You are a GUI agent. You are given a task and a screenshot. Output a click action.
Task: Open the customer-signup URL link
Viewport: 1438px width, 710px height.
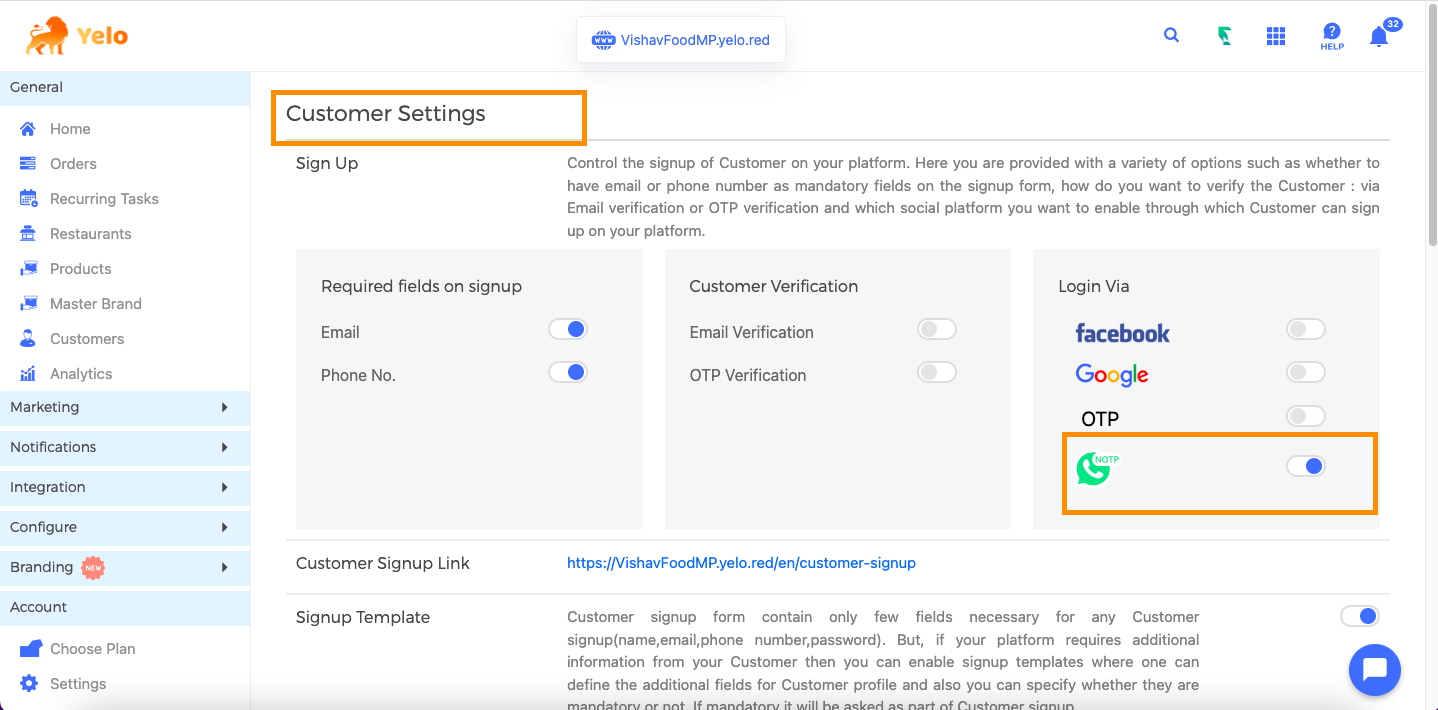(x=741, y=563)
